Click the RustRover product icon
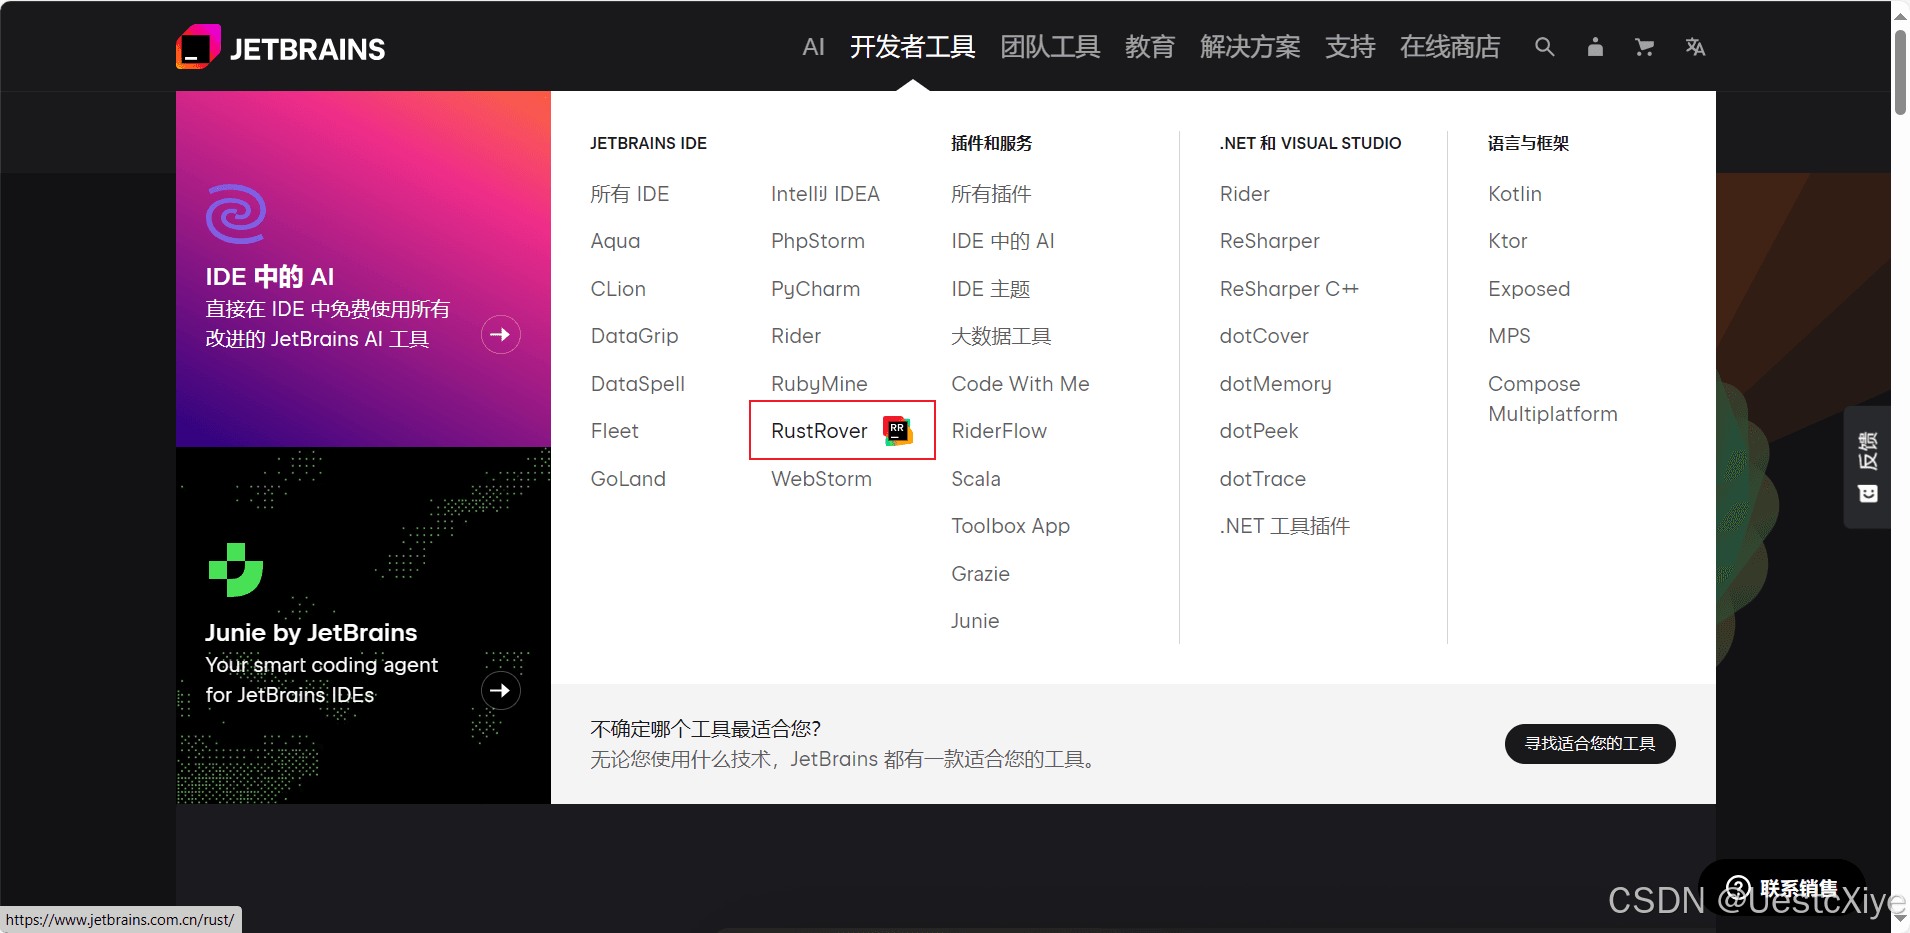 (x=898, y=430)
